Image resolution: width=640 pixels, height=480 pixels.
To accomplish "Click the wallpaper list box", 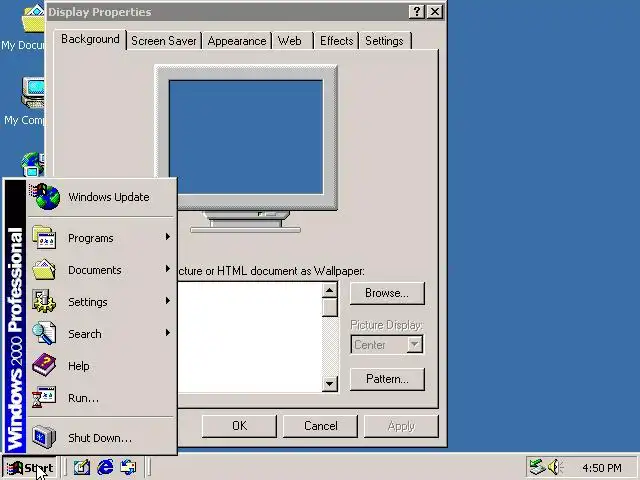I will pos(249,337).
